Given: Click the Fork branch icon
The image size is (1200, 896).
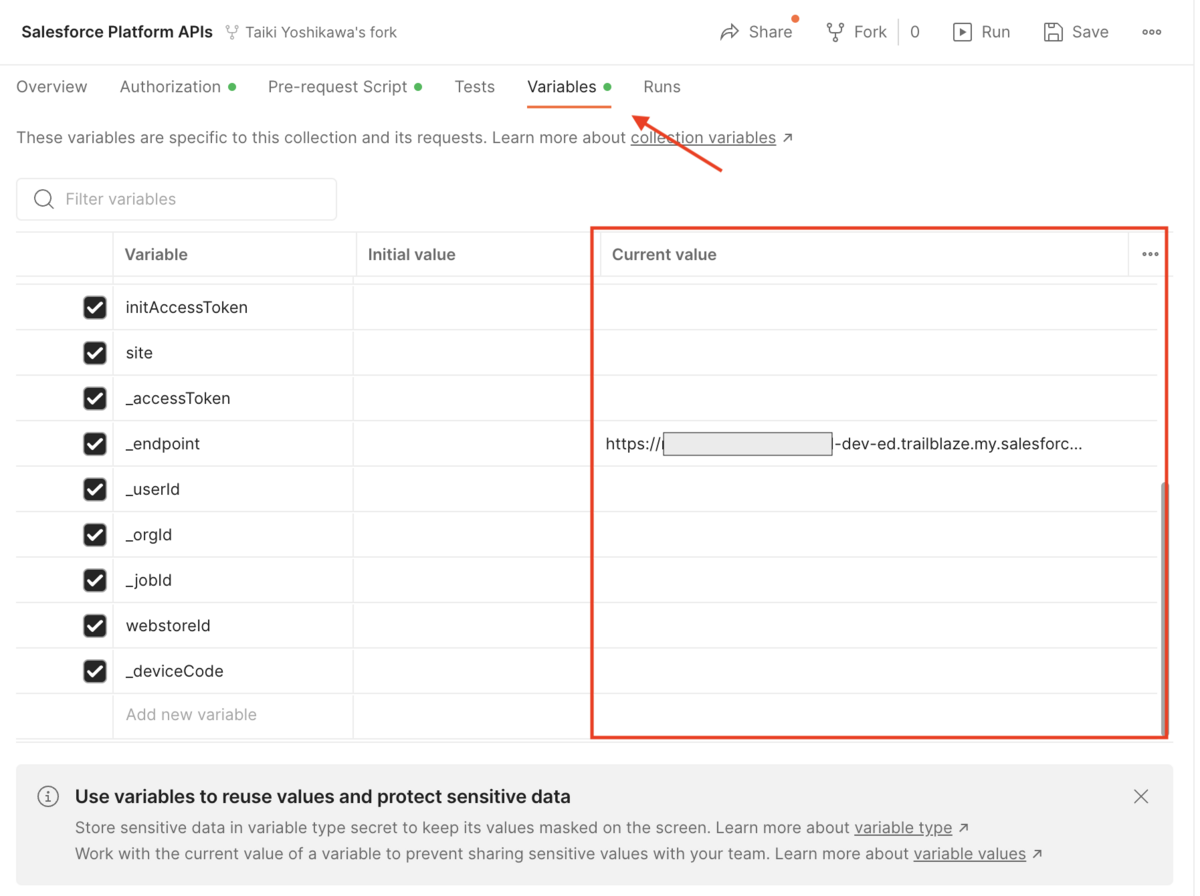Looking at the screenshot, I should pyautogui.click(x=835, y=32).
